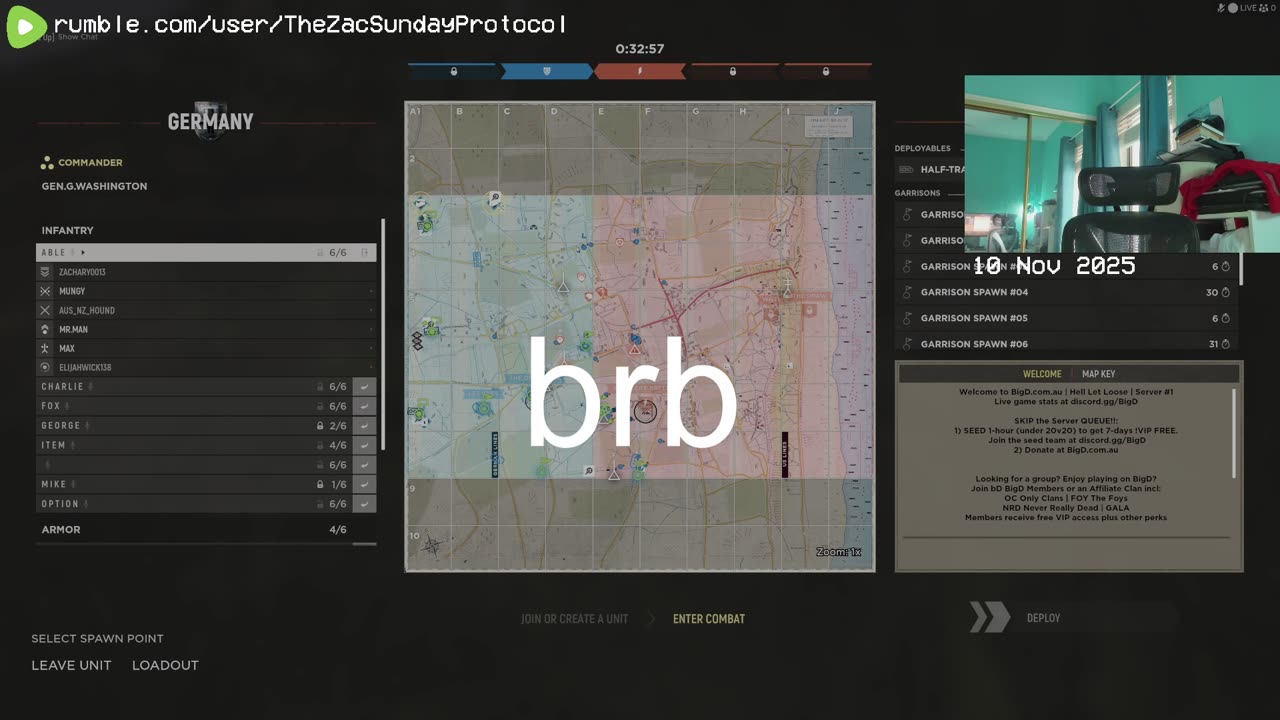1280x720 pixels.
Task: Select the ENTER COMBAT step
Action: pyautogui.click(x=709, y=619)
